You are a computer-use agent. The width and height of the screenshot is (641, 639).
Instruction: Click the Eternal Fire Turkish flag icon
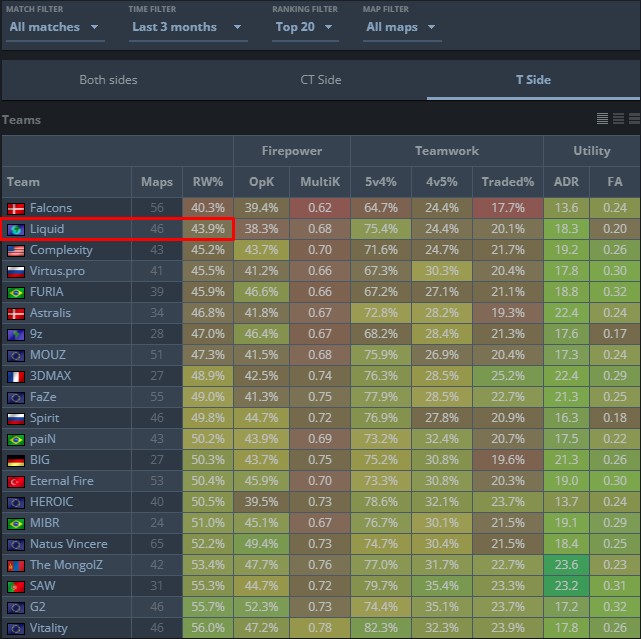(x=16, y=482)
